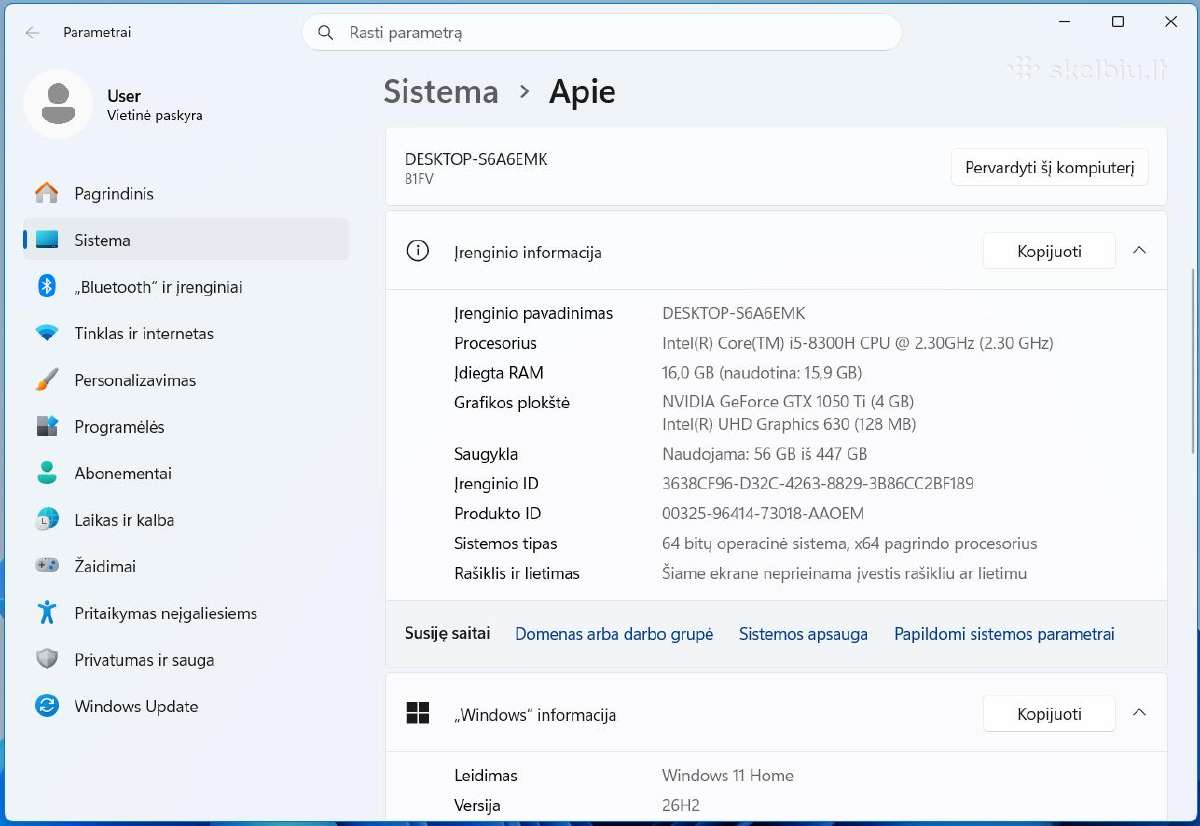This screenshot has width=1200, height=826.
Task: Click Kopijuoti in „Windows" informacija section
Action: [x=1049, y=713]
